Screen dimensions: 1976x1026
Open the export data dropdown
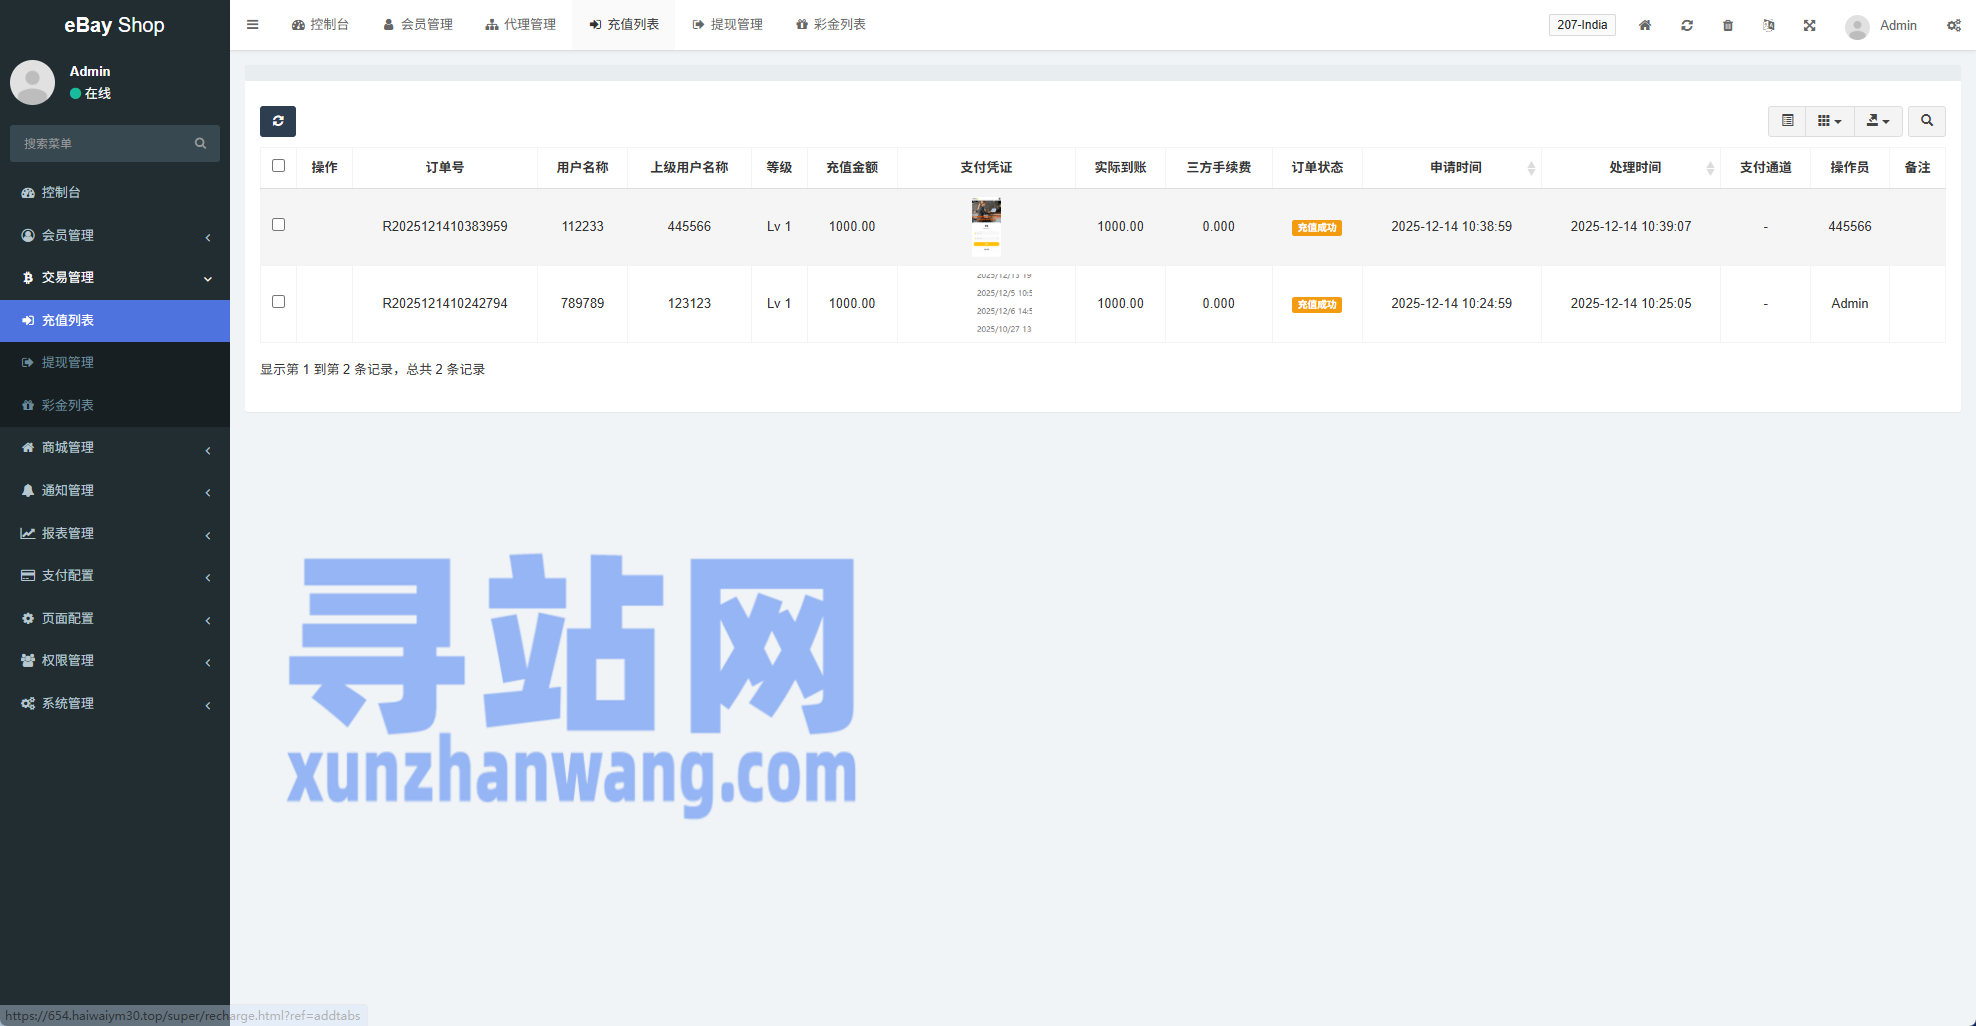click(1877, 121)
